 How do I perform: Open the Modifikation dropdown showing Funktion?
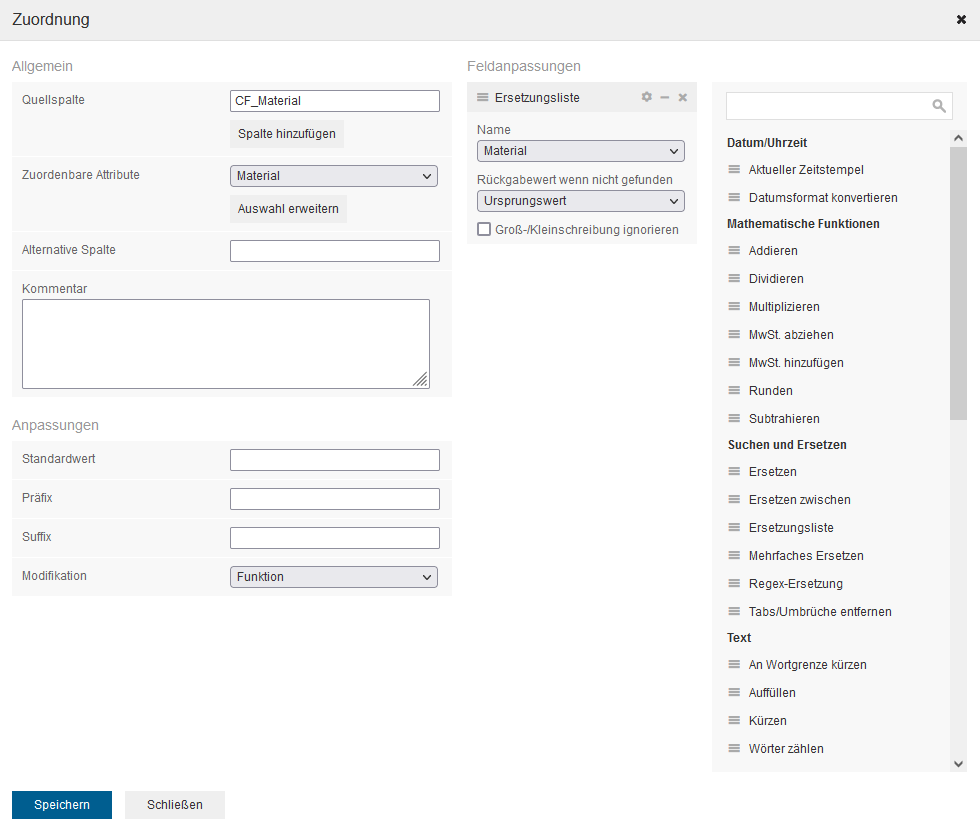point(334,577)
